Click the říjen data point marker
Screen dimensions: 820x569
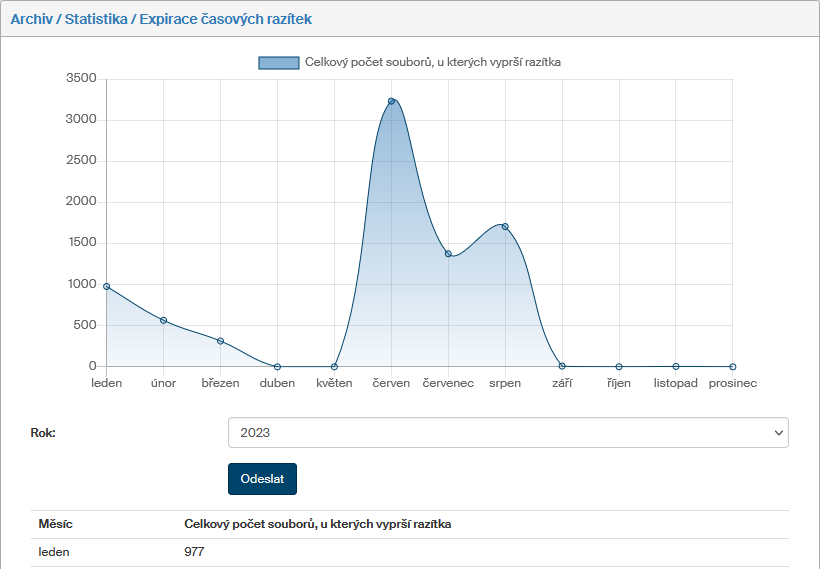click(619, 366)
